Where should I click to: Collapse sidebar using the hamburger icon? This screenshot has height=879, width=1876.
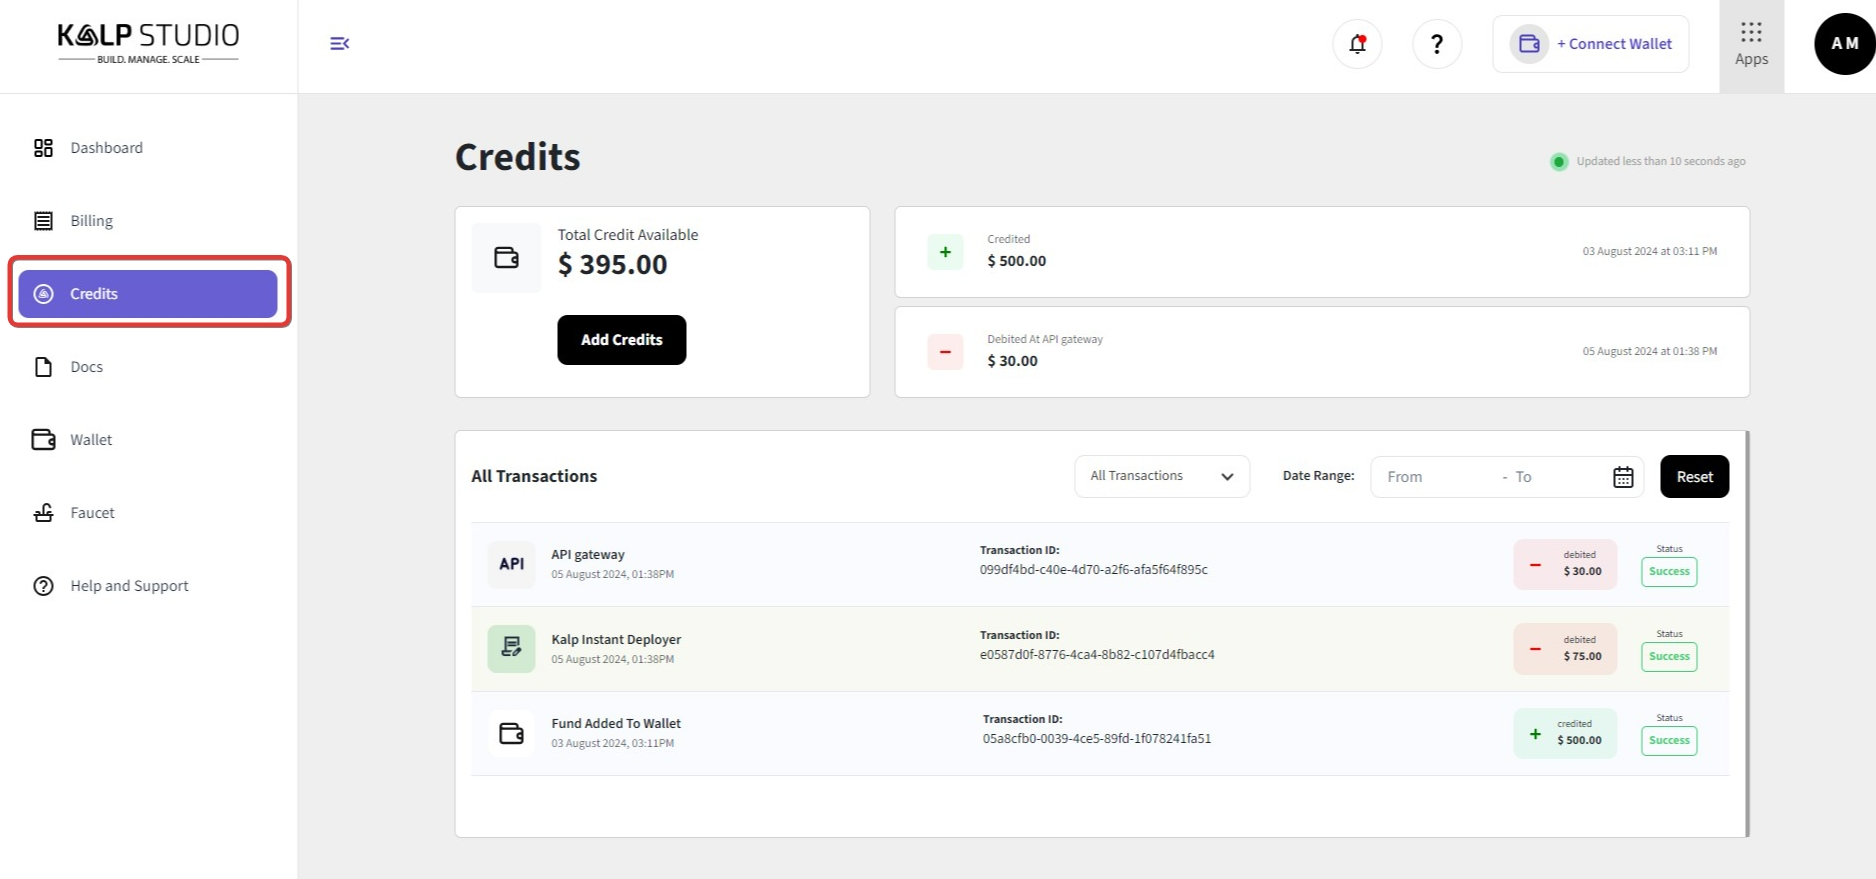pyautogui.click(x=339, y=43)
